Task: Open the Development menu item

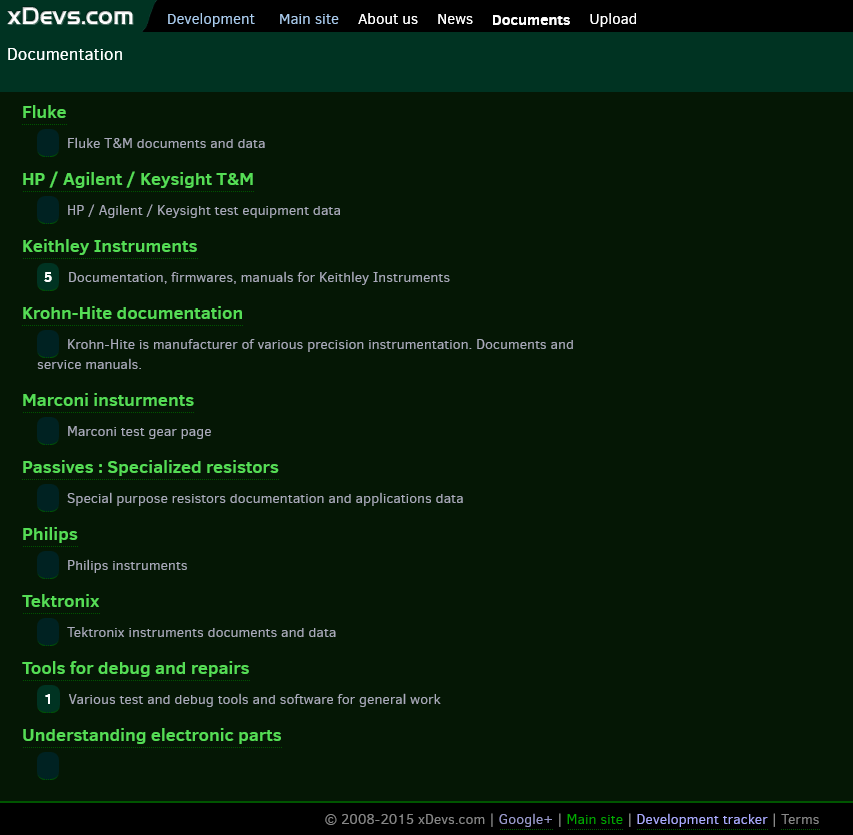Action: tap(211, 19)
